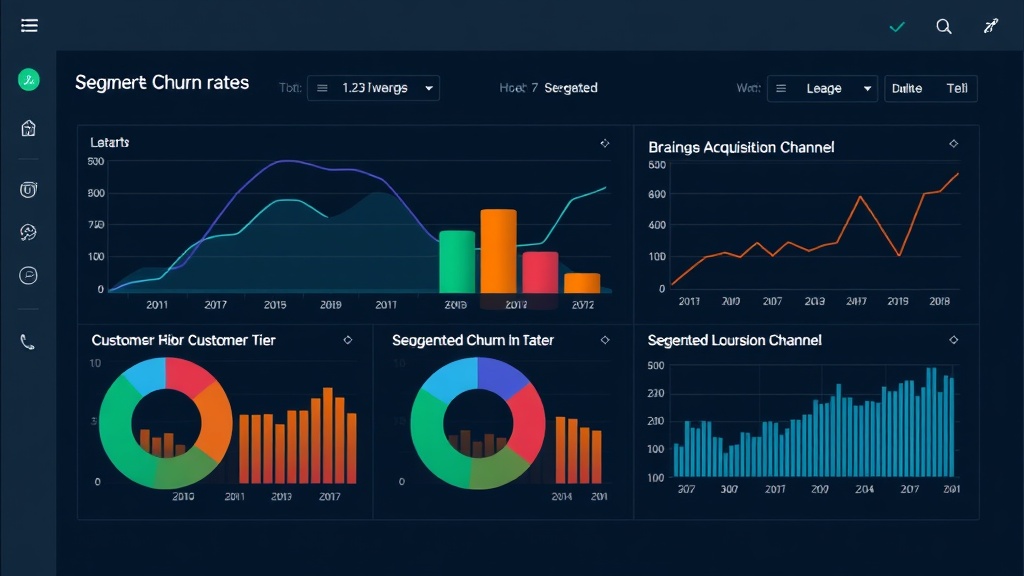The height and width of the screenshot is (576, 1024).
Task: Click diamond icon on Customer Tier panel
Action: click(347, 340)
